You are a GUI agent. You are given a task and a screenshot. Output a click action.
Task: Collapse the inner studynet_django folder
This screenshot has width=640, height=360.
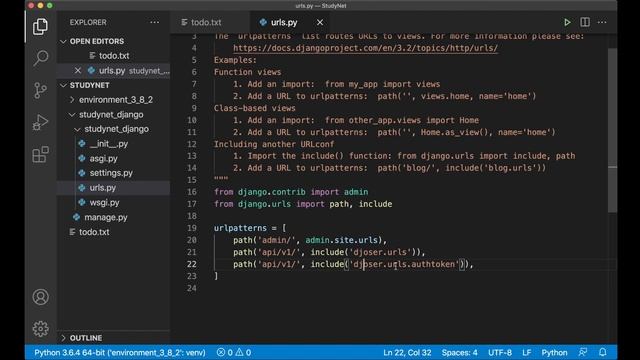(x=77, y=129)
